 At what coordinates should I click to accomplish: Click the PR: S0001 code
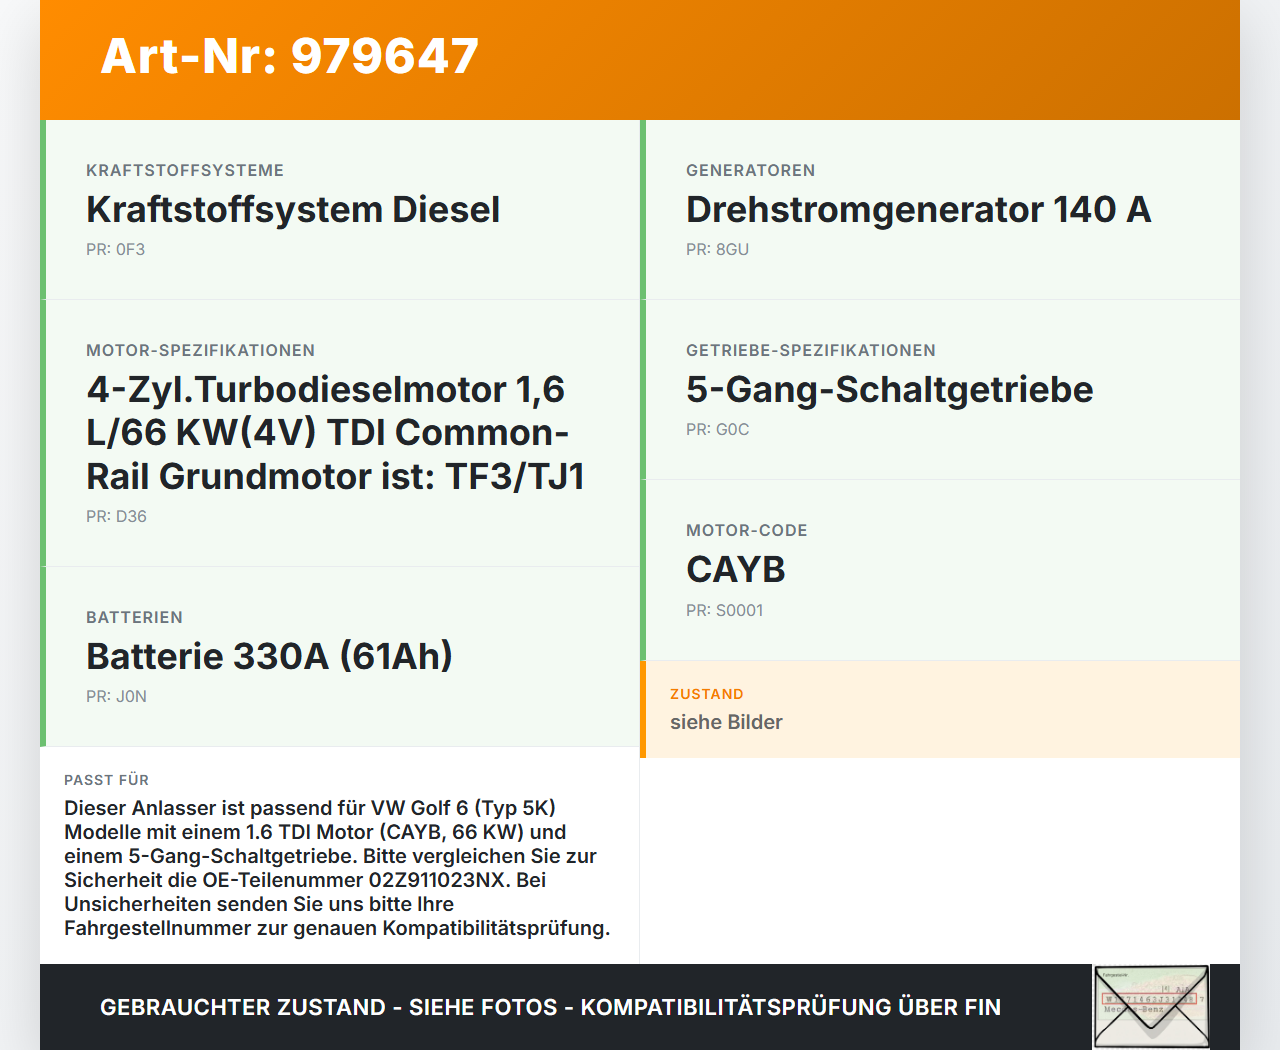pos(724,610)
